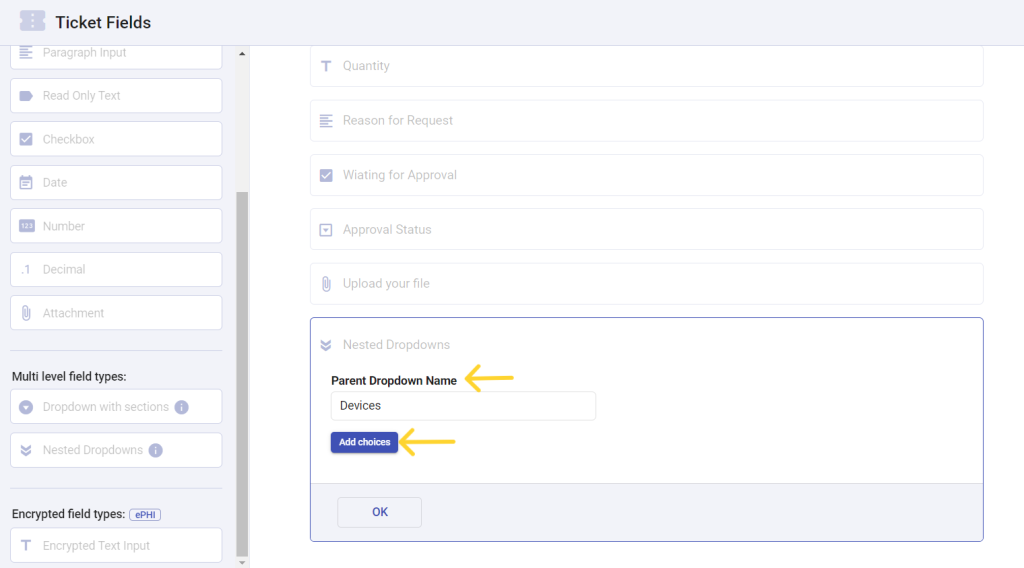
Task: Open info icon next to Dropdown with sections
Action: tap(182, 407)
